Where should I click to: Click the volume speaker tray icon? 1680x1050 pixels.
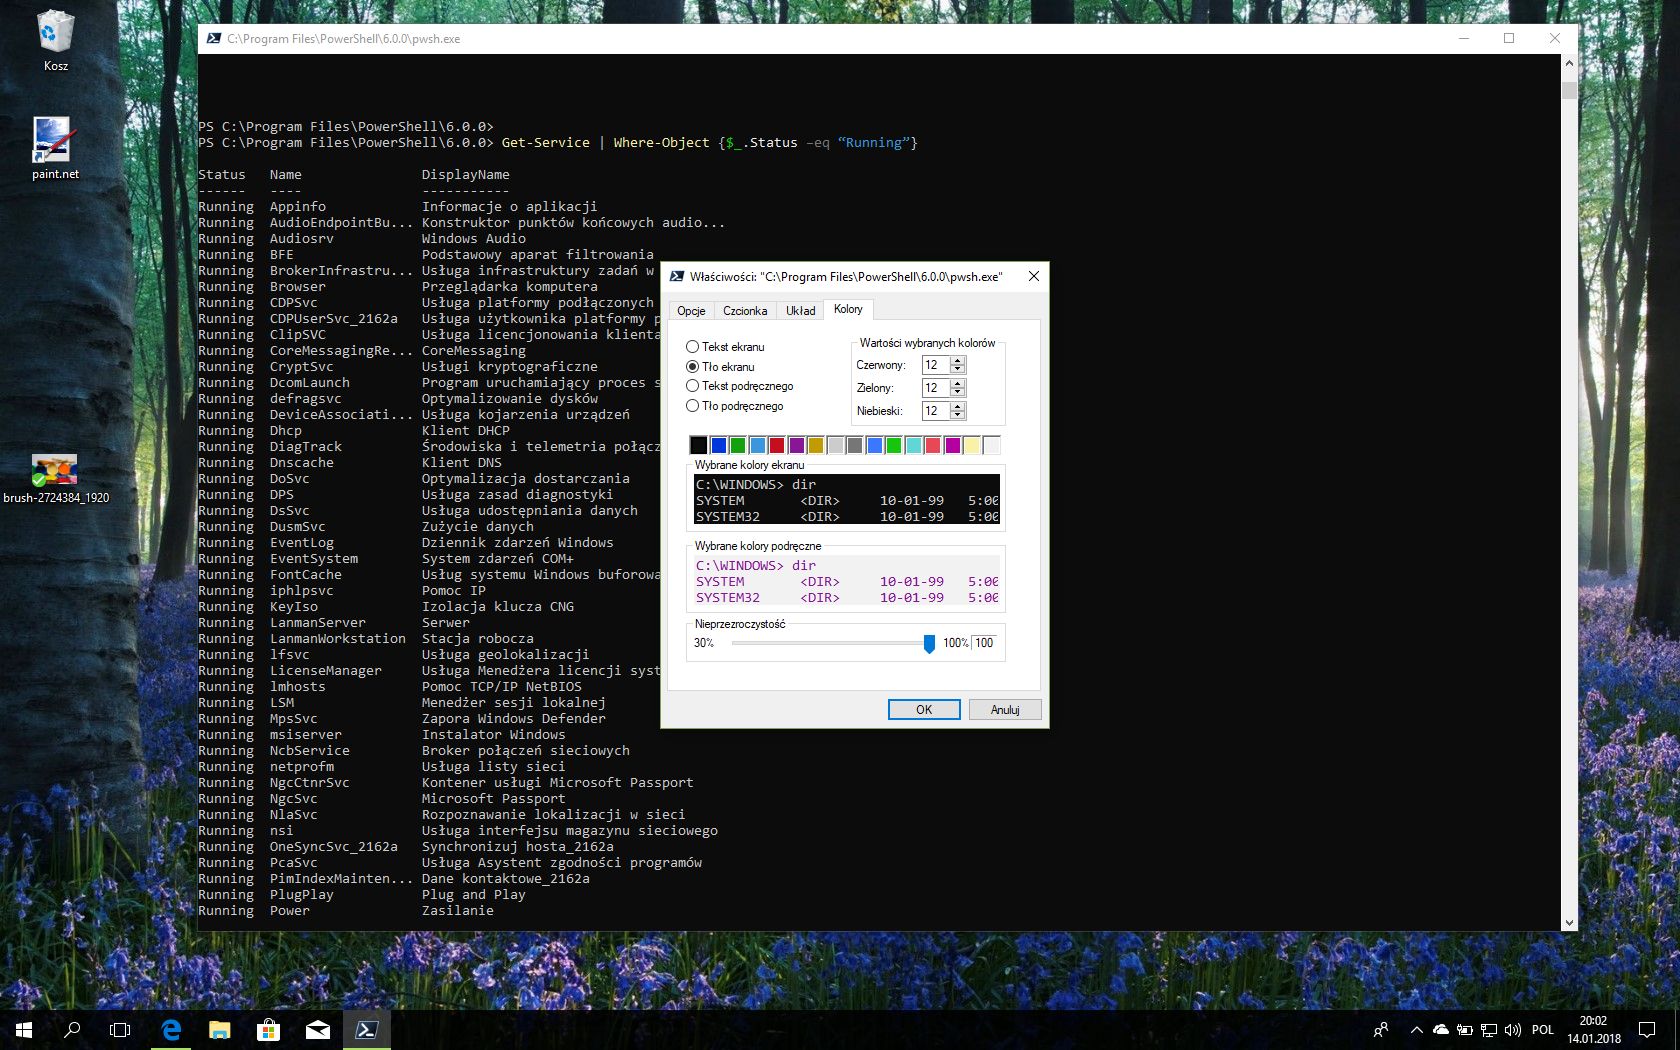pos(1512,1029)
